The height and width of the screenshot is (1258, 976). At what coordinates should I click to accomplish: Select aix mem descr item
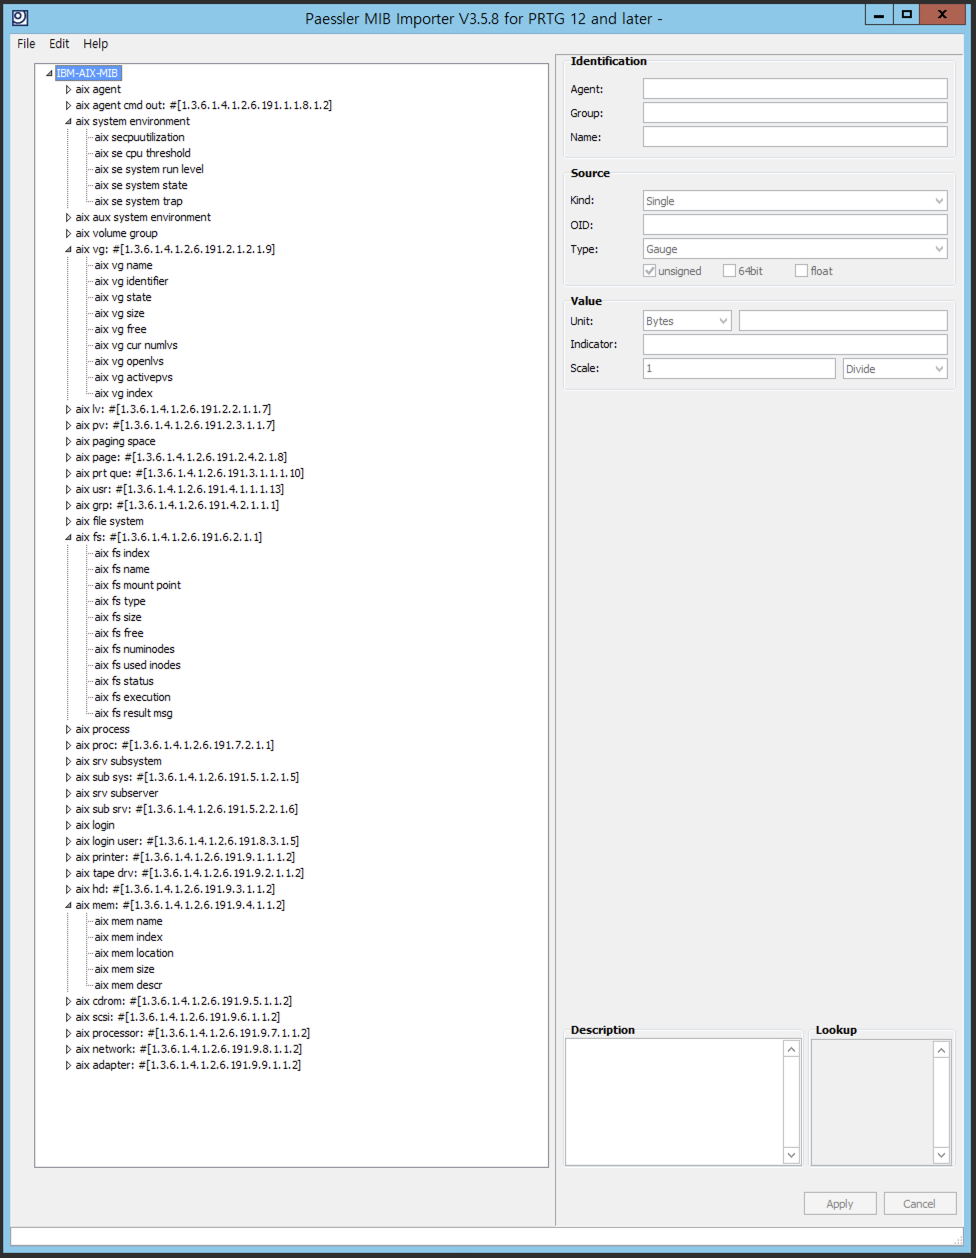128,985
